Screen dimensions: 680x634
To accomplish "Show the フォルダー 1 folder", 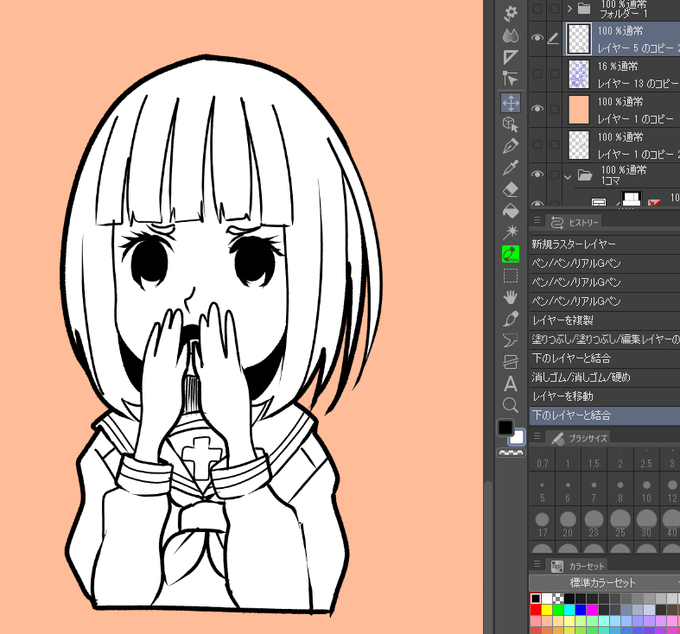I will 537,8.
